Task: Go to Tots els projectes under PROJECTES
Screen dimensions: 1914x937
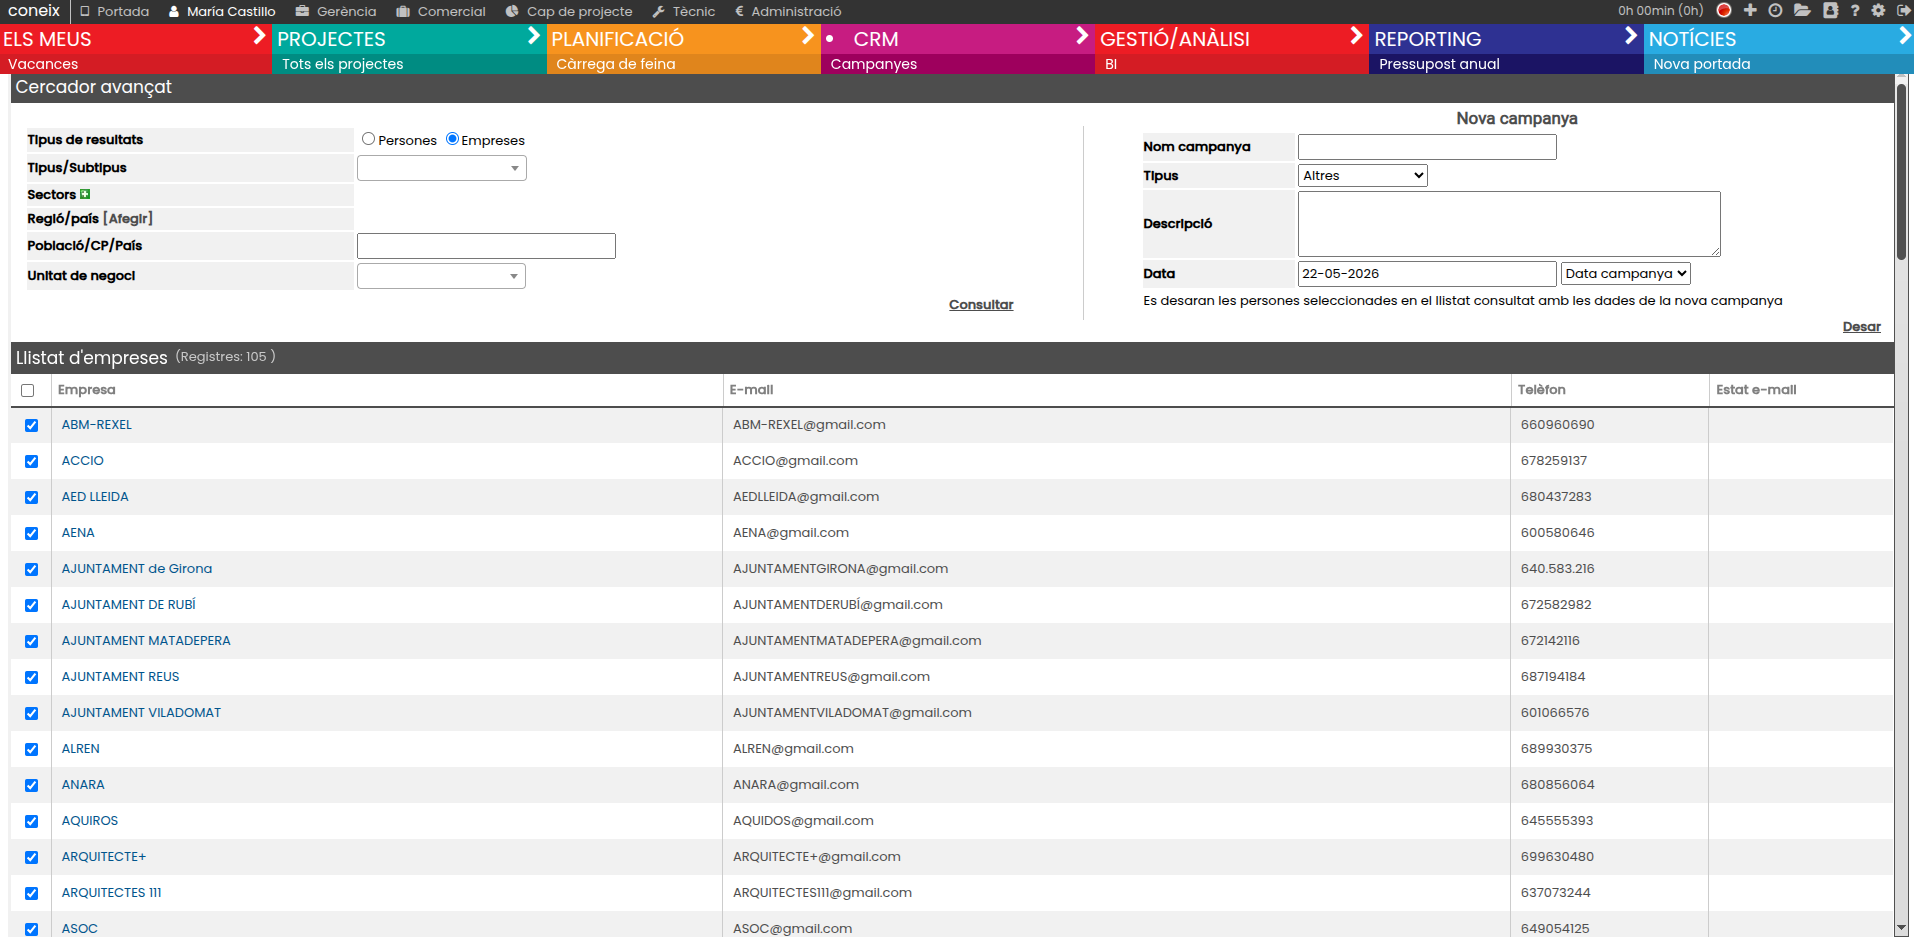Action: (x=342, y=64)
